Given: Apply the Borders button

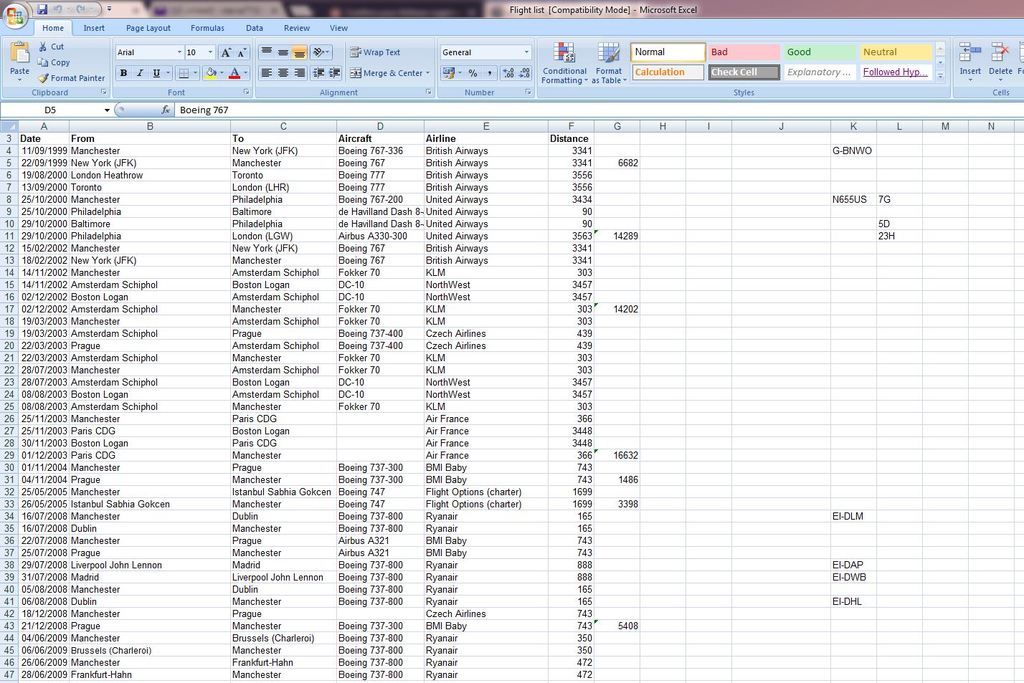Looking at the screenshot, I should pyautogui.click(x=184, y=73).
